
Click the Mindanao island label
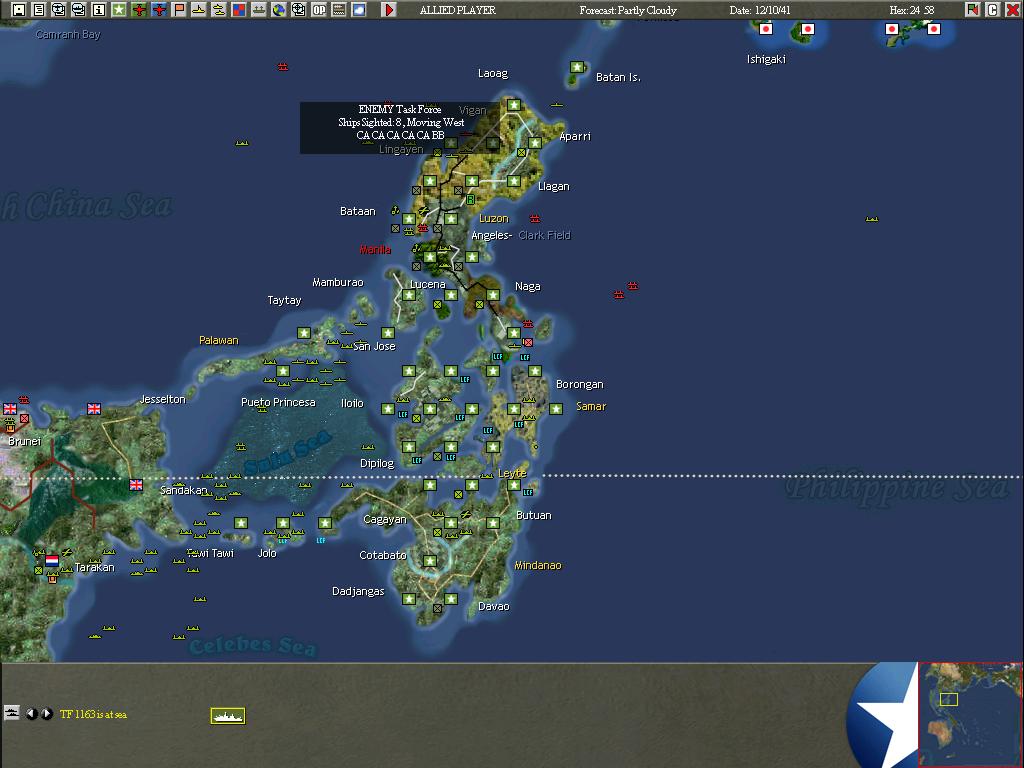(538, 566)
